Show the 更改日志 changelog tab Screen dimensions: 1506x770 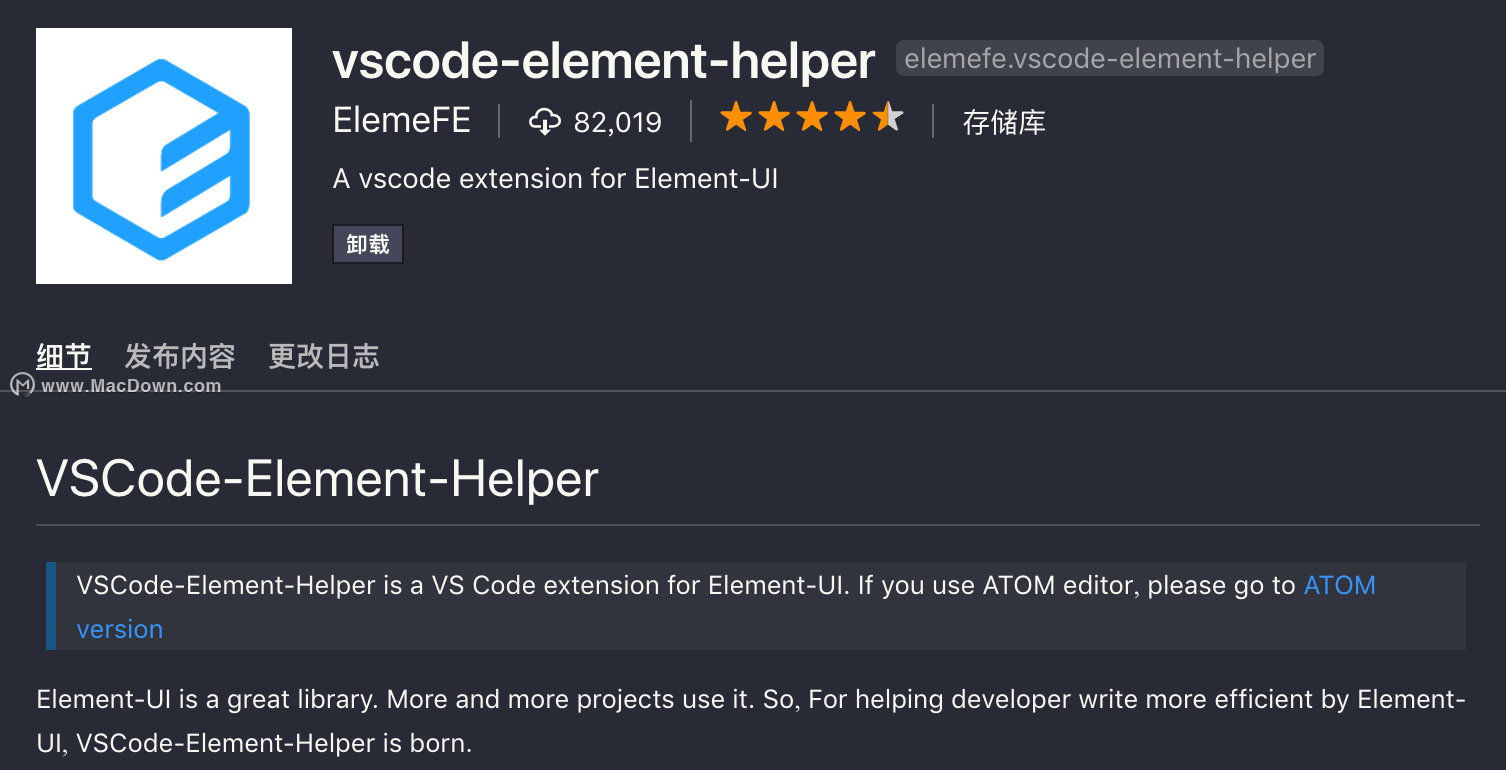(x=324, y=356)
